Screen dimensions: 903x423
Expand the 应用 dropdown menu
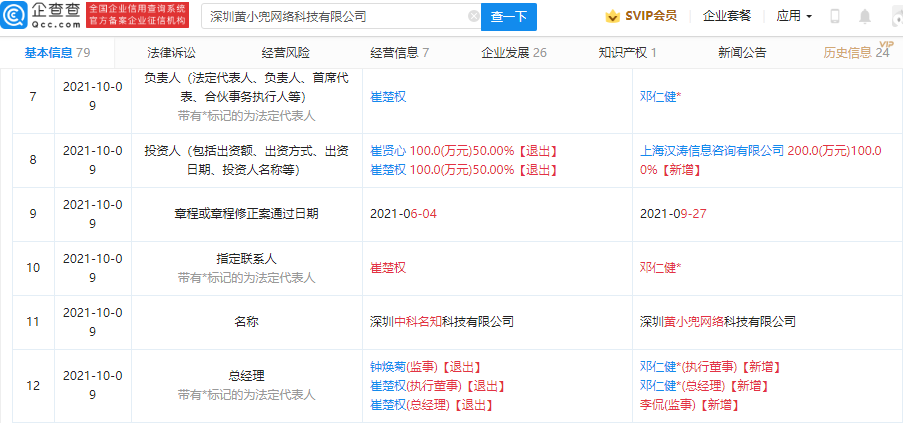click(x=794, y=16)
